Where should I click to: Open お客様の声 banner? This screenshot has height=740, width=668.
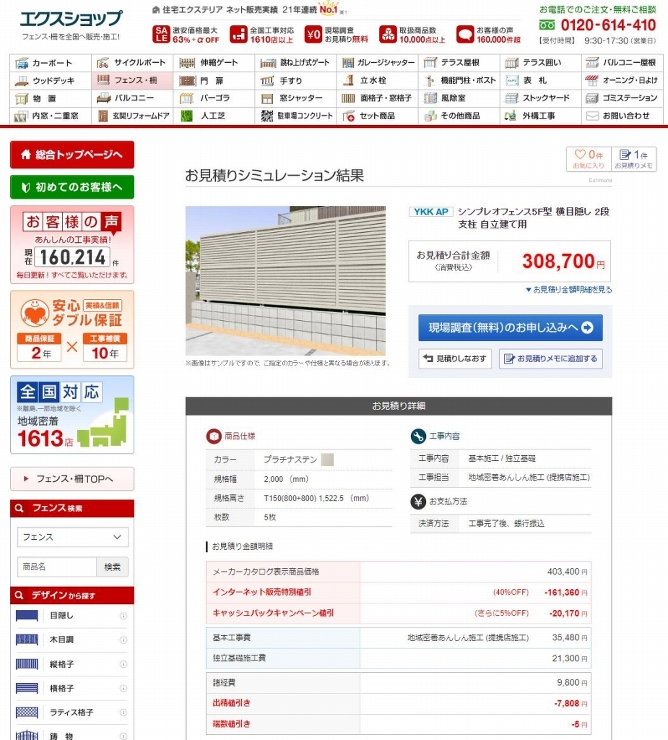click(x=72, y=244)
